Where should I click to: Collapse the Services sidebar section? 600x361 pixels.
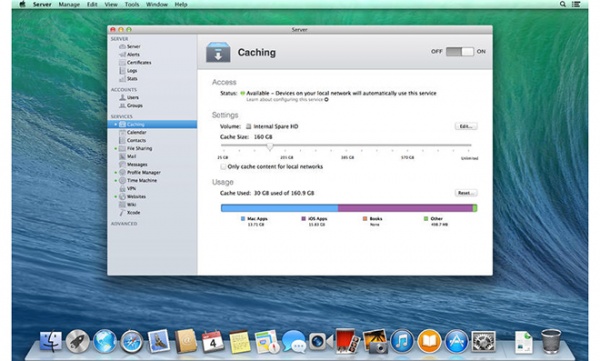(122, 116)
